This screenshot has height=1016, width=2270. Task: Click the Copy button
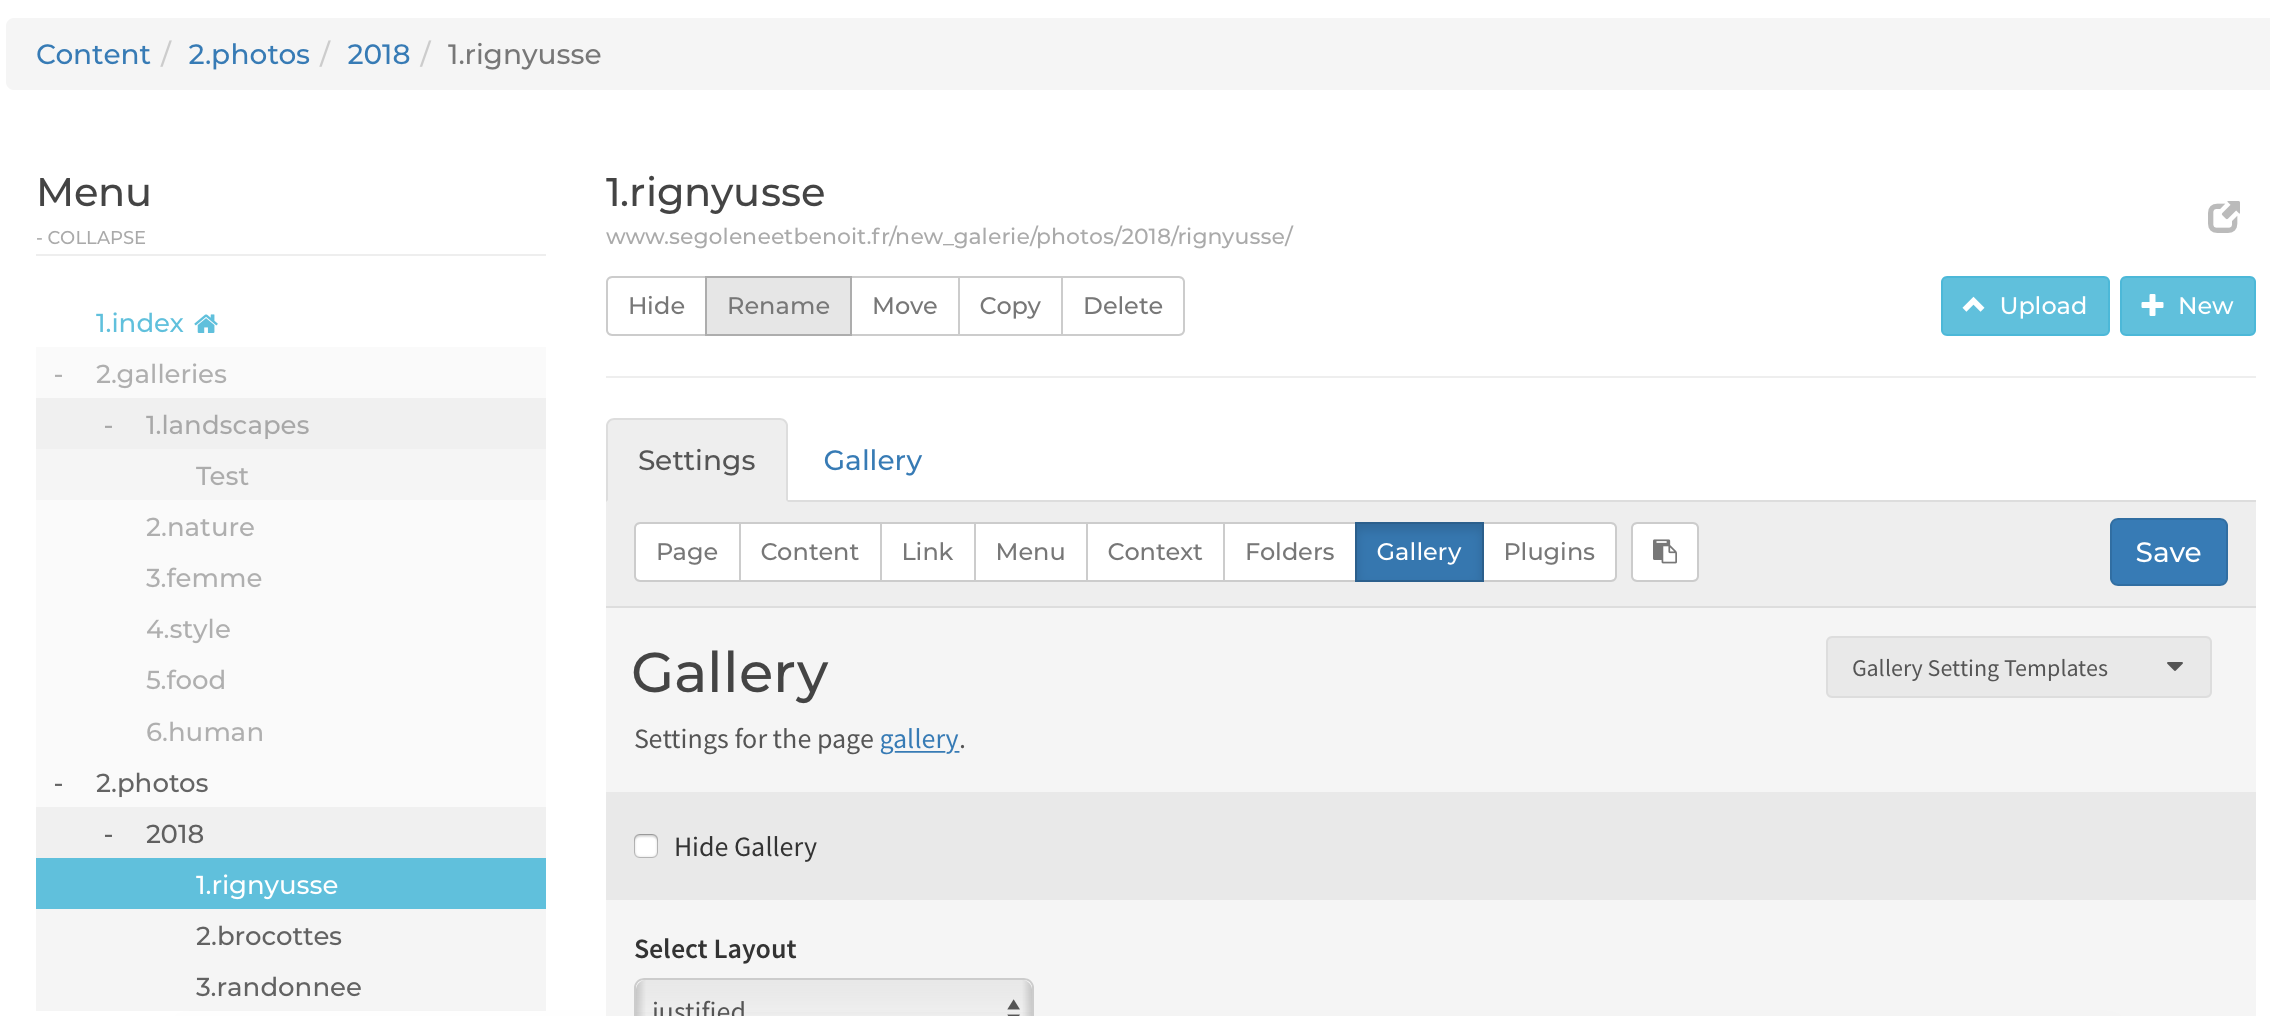[1010, 305]
